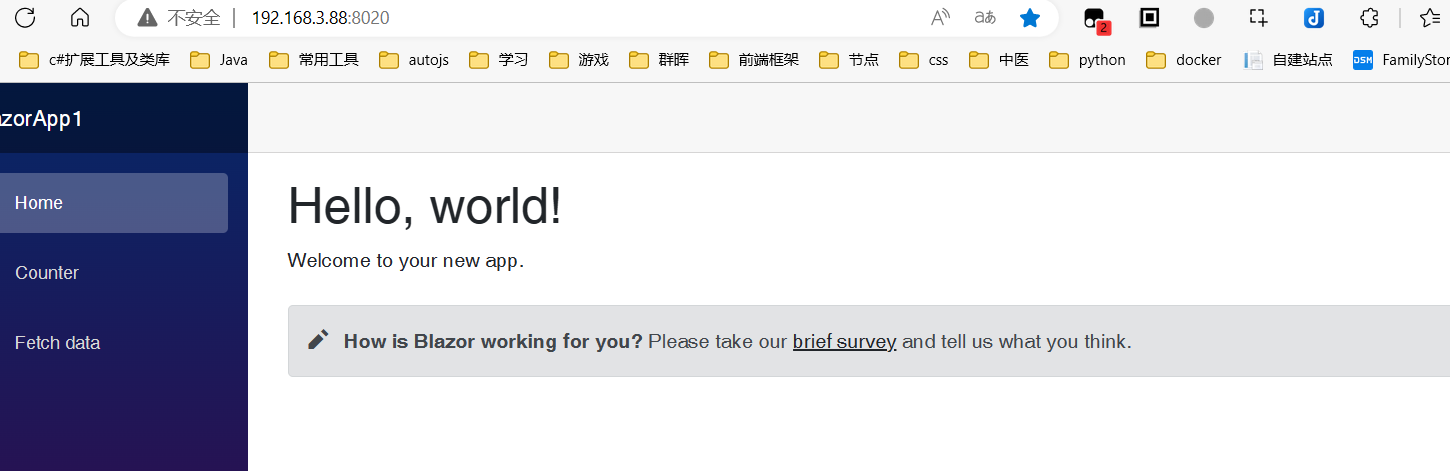1450x471 pixels.
Task: Go to browser home page icon
Action: [80, 17]
